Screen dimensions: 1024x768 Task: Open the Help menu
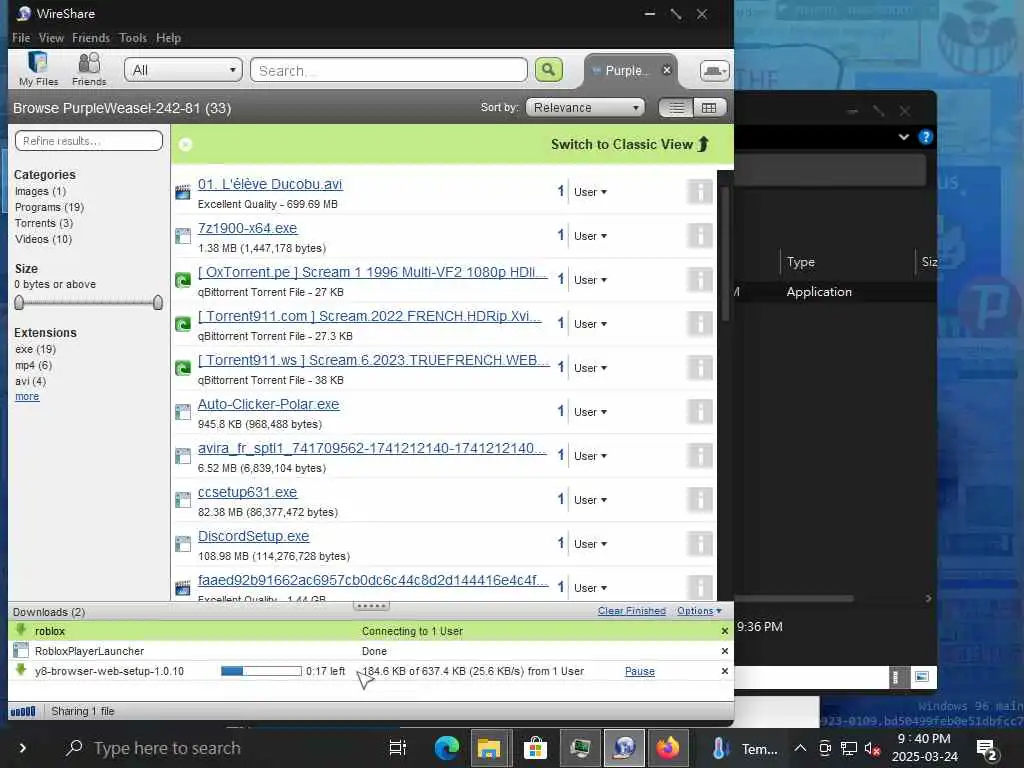168,38
